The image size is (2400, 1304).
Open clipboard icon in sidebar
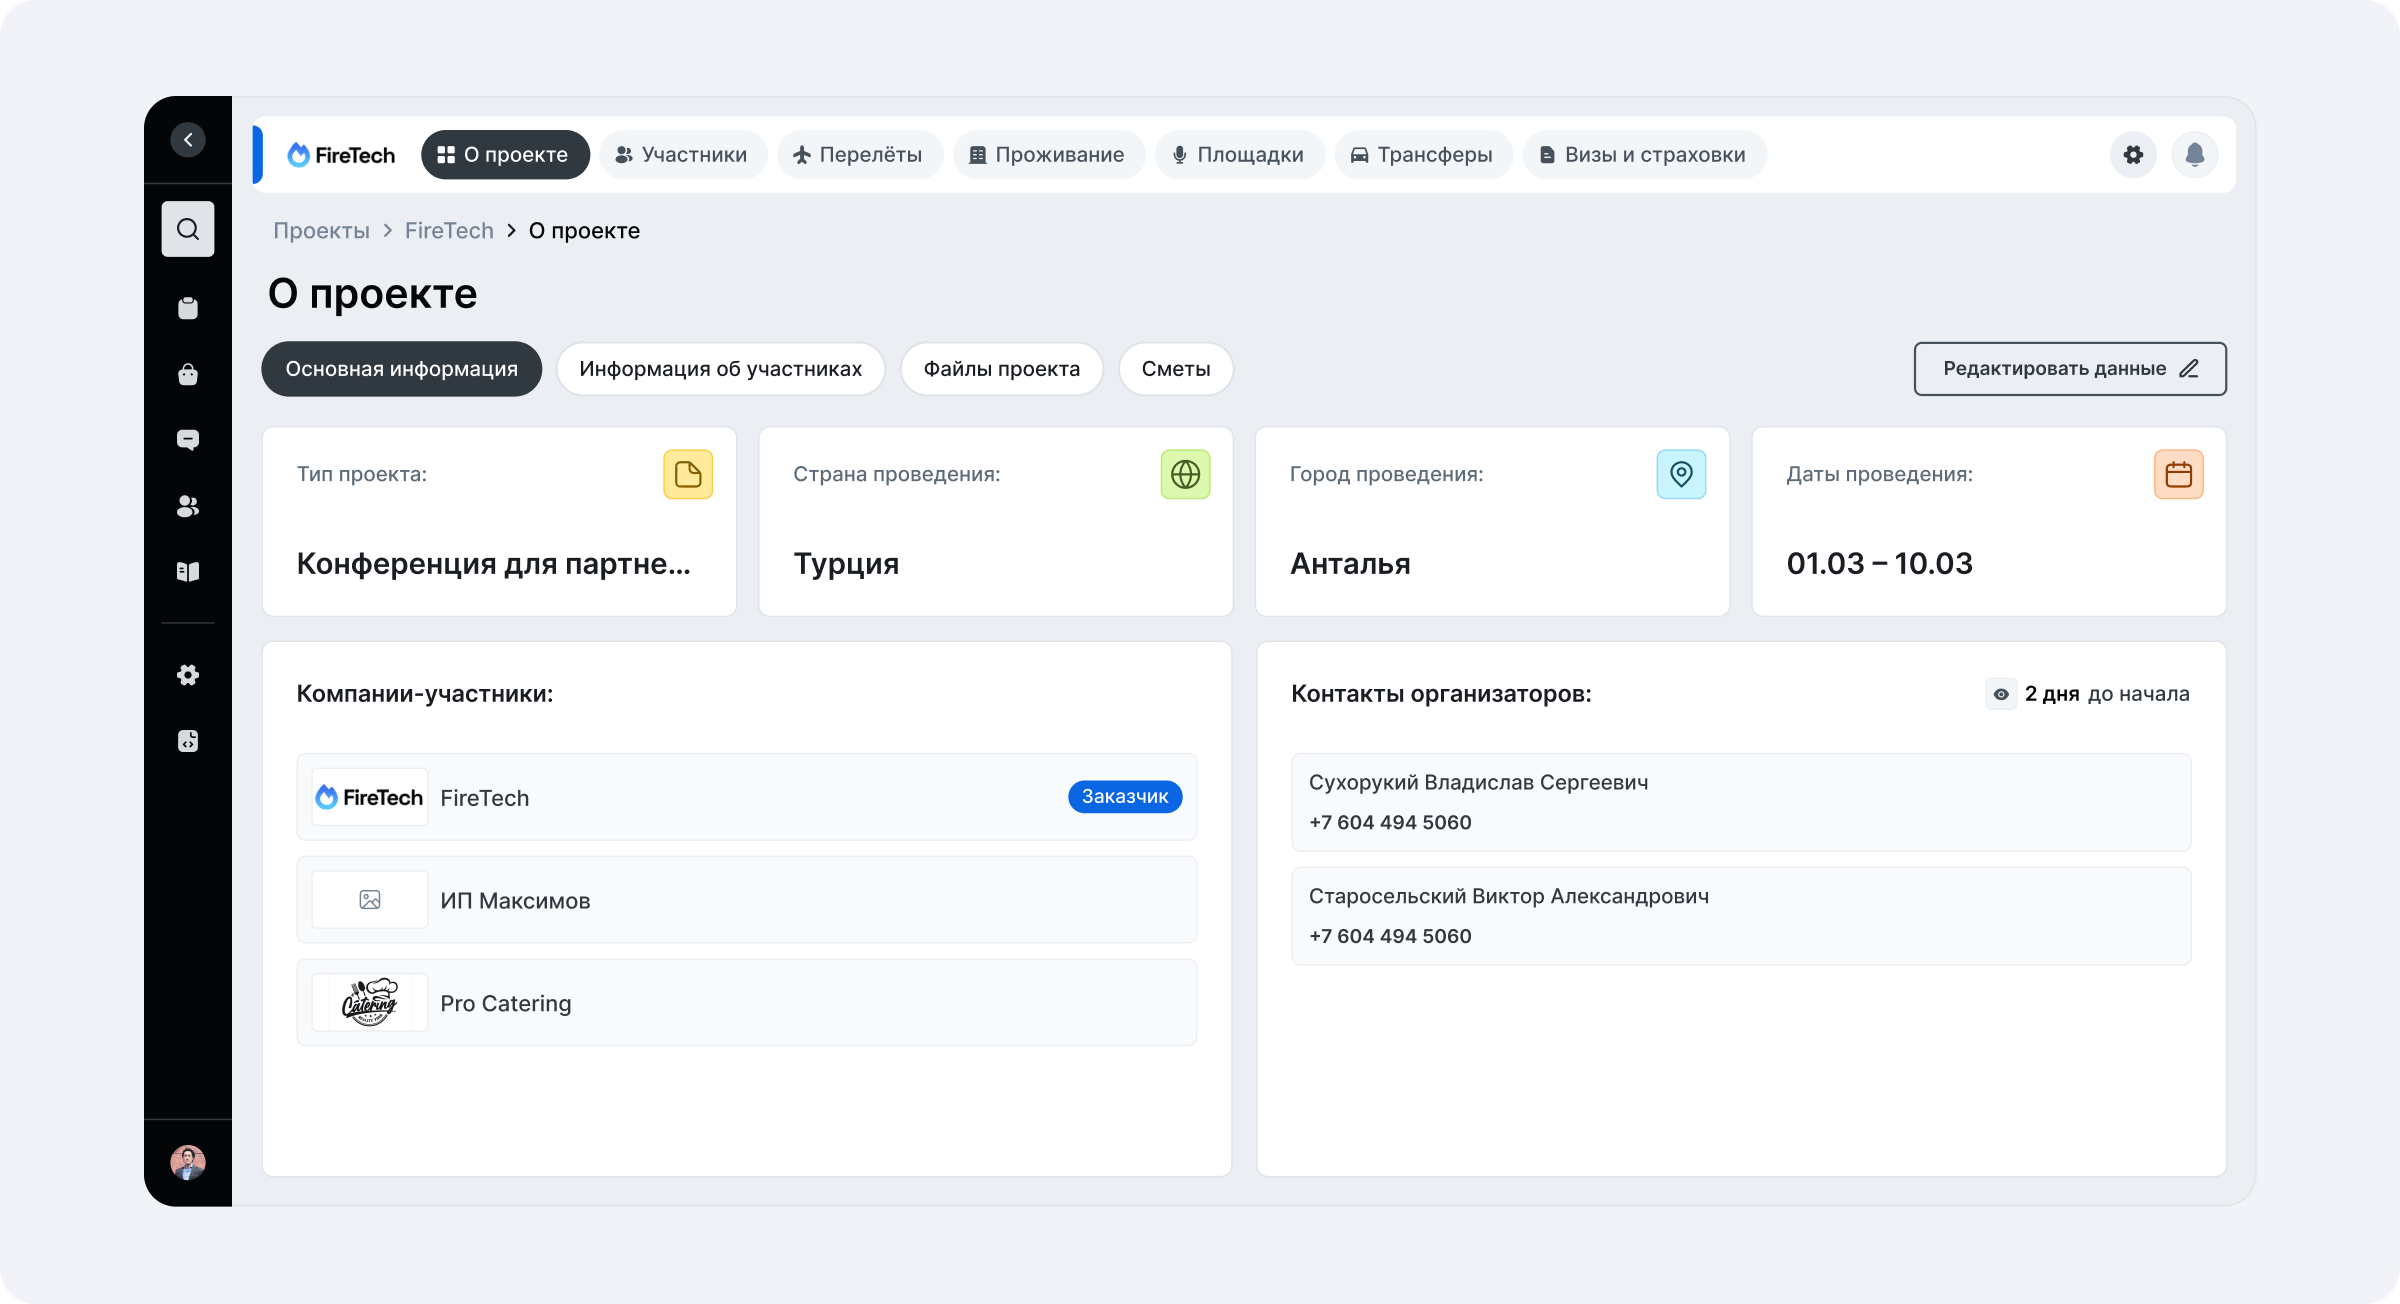[x=188, y=308]
